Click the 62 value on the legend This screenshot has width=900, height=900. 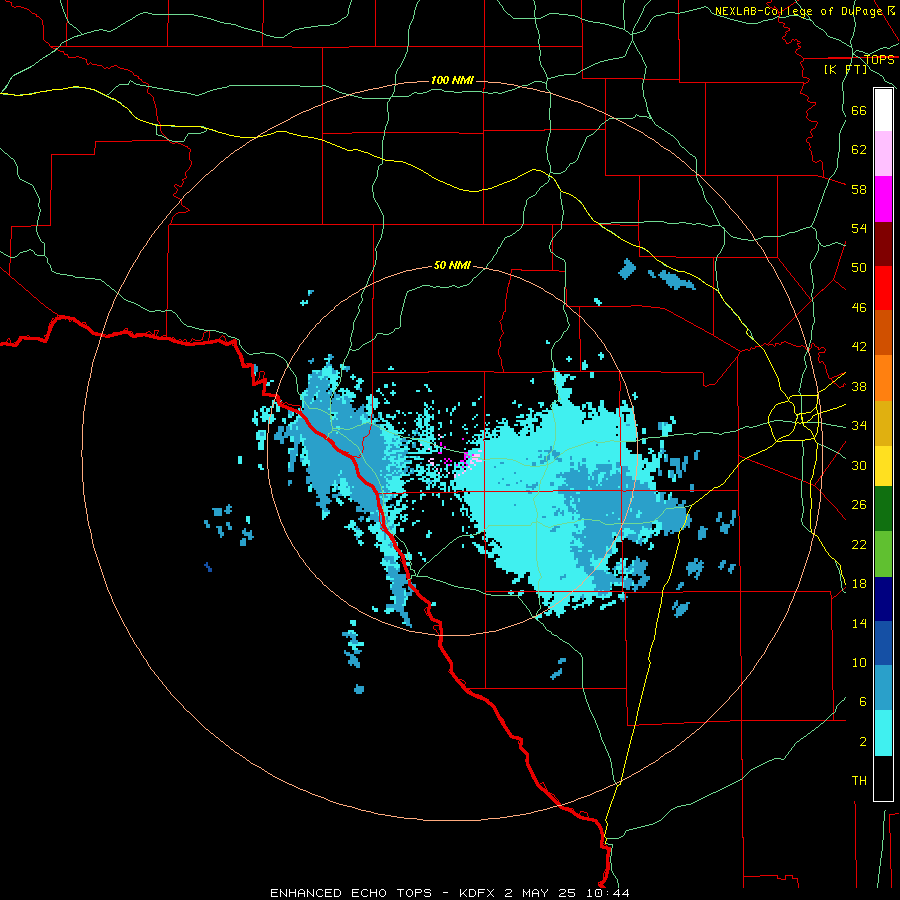click(x=859, y=150)
